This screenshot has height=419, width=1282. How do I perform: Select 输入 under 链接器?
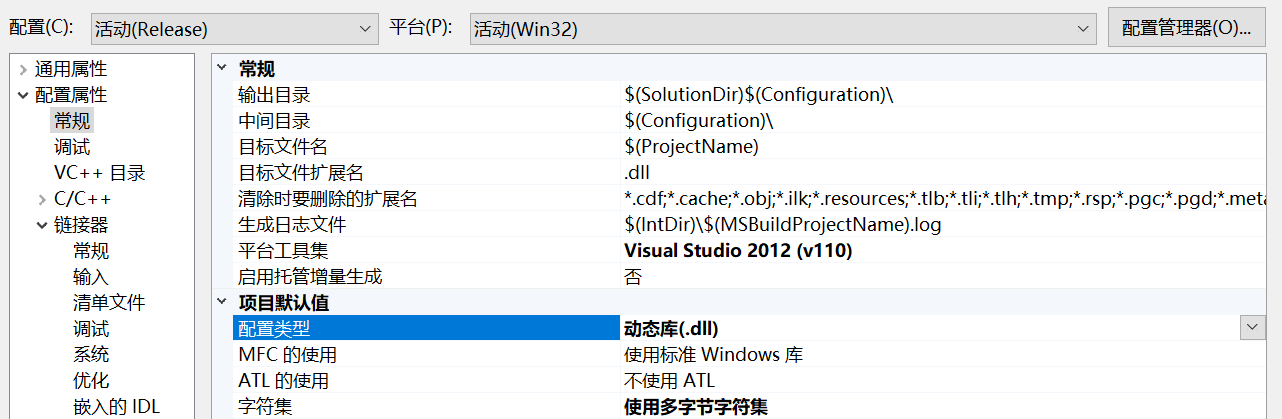click(91, 277)
